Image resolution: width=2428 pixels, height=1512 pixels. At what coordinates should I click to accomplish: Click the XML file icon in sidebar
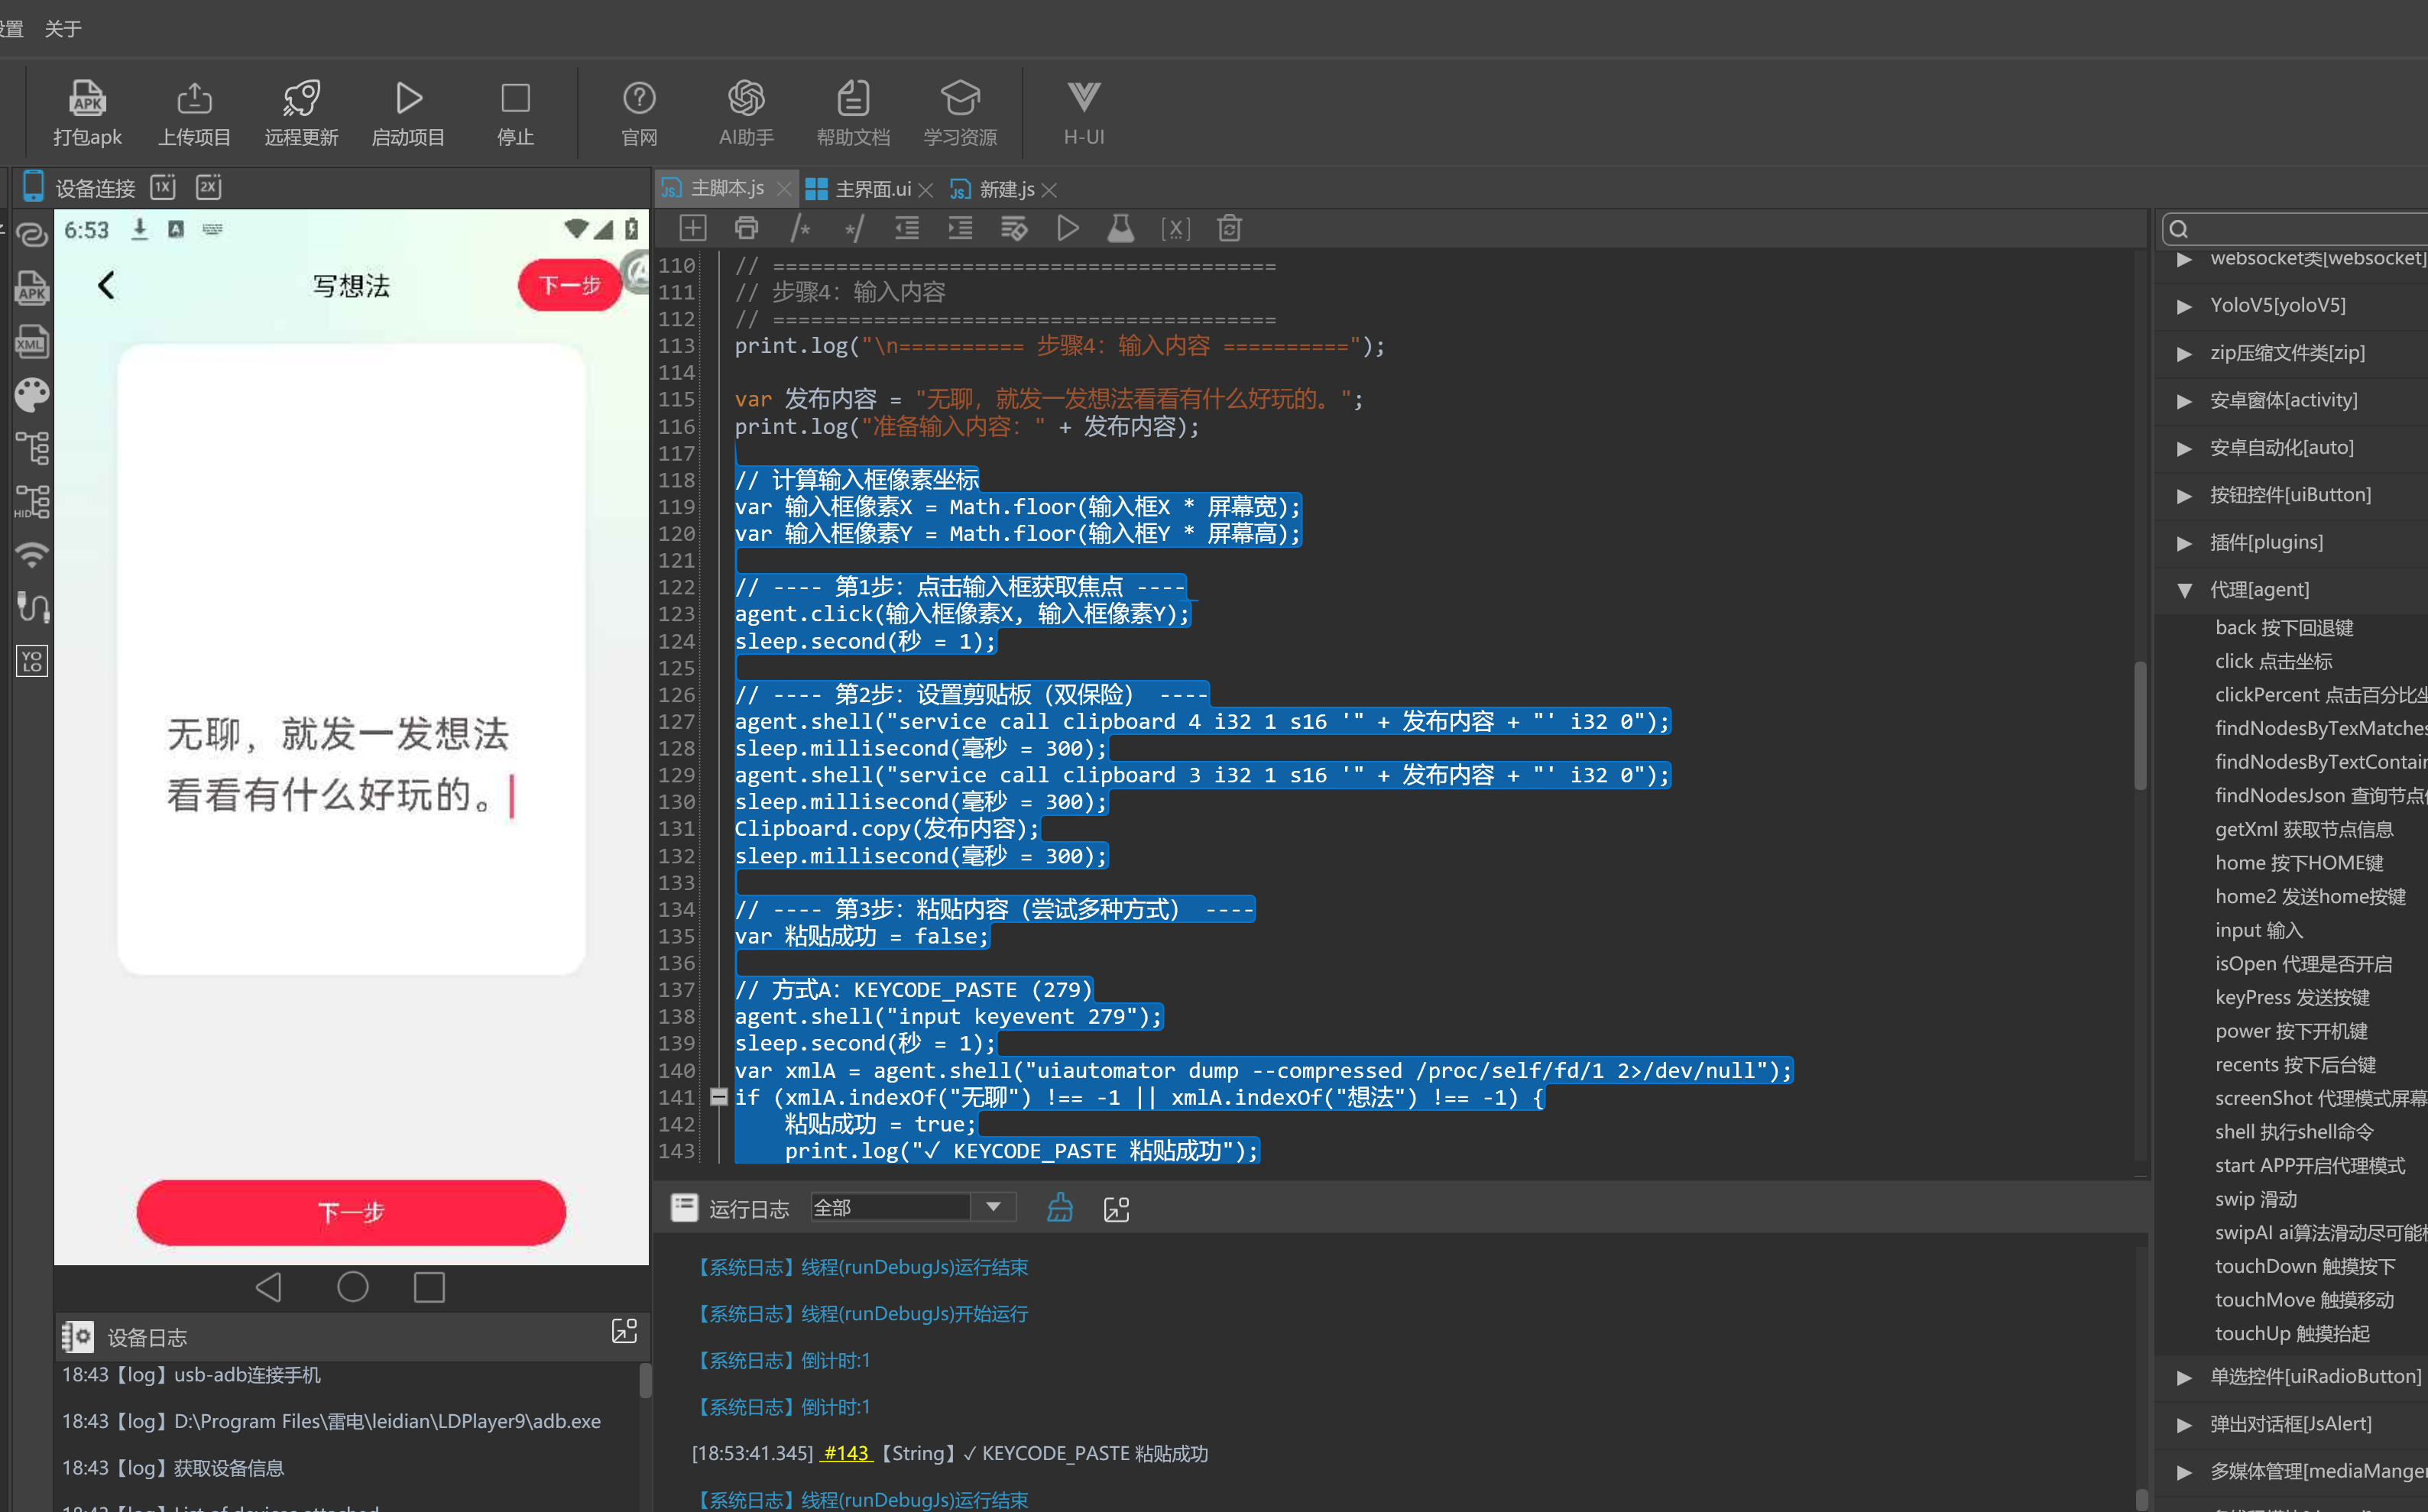point(32,341)
